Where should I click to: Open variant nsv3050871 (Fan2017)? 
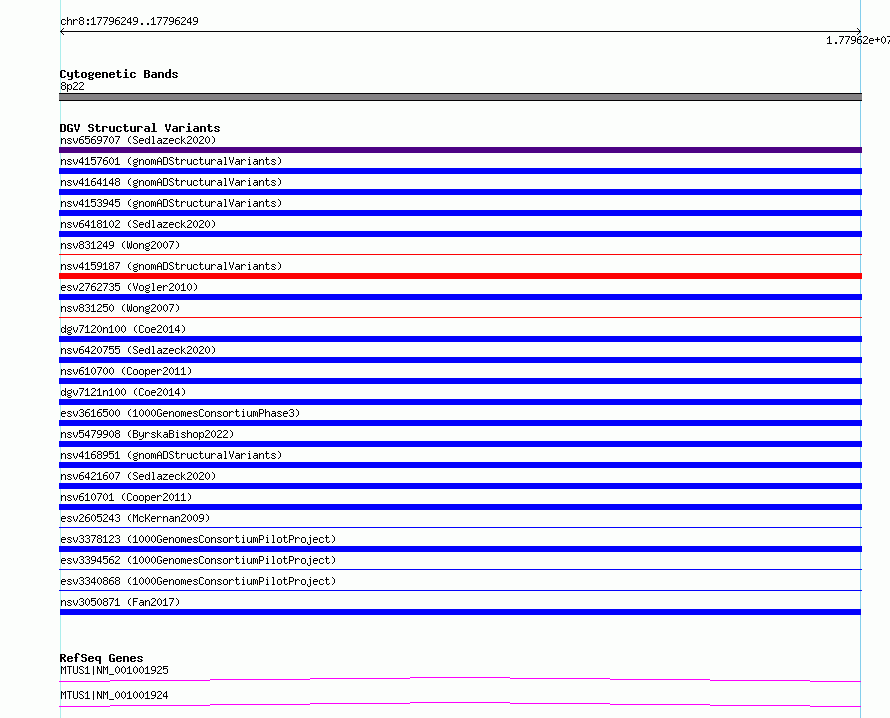120,602
